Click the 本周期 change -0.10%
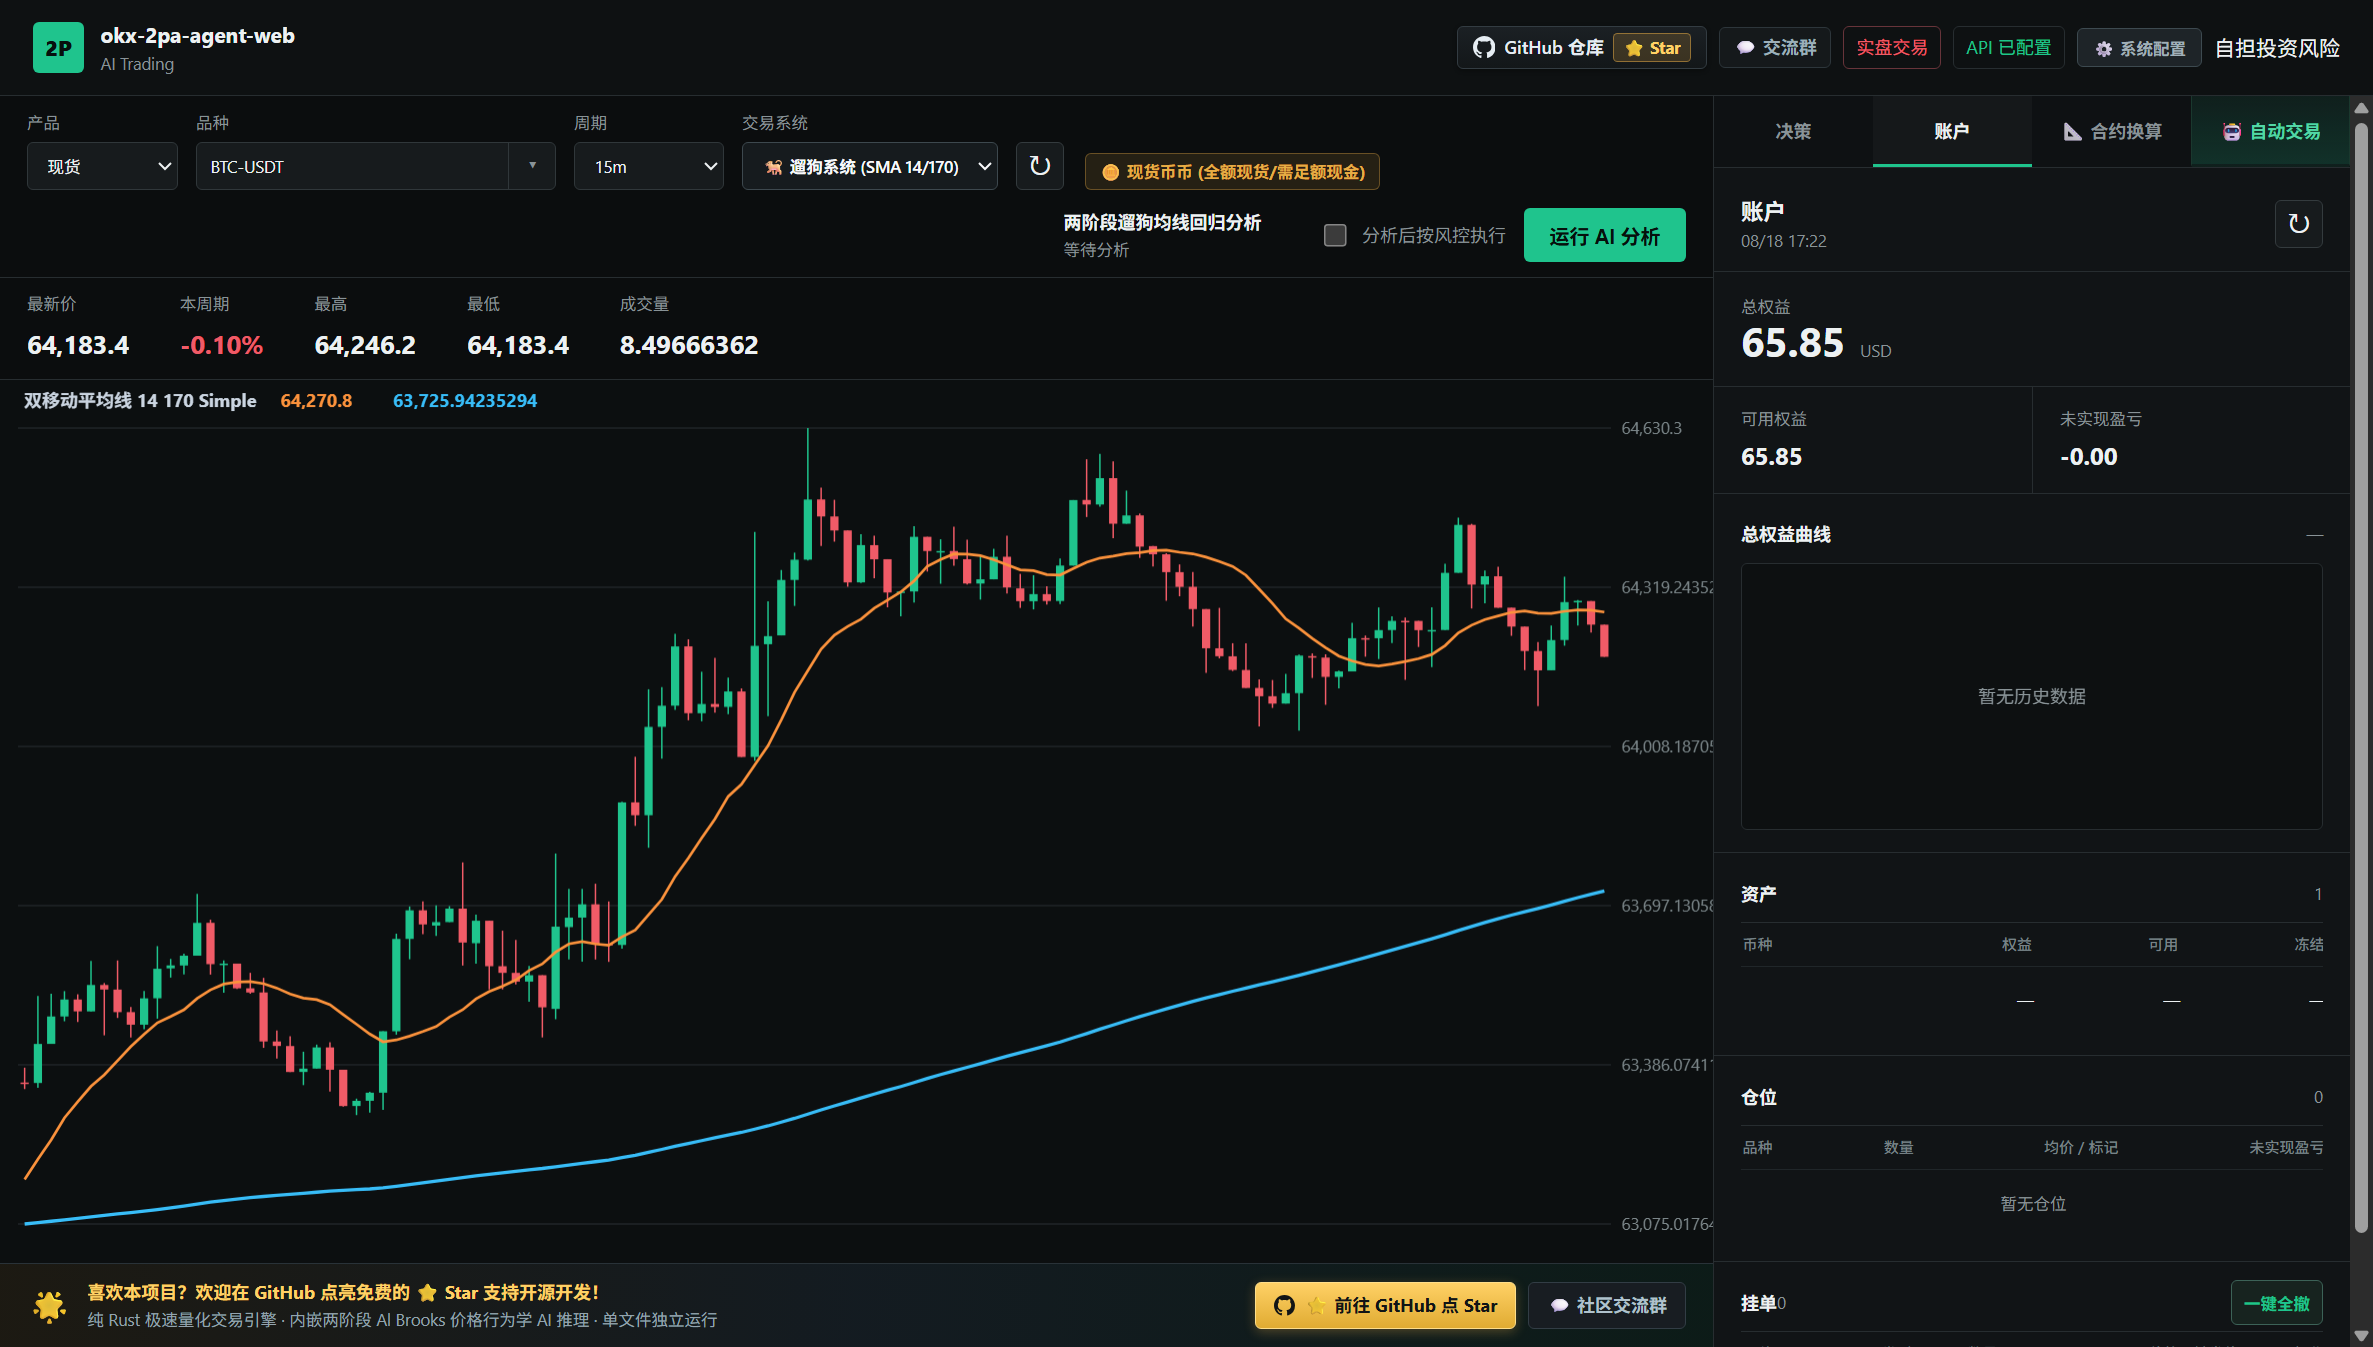2373x1347 pixels. tap(222, 346)
